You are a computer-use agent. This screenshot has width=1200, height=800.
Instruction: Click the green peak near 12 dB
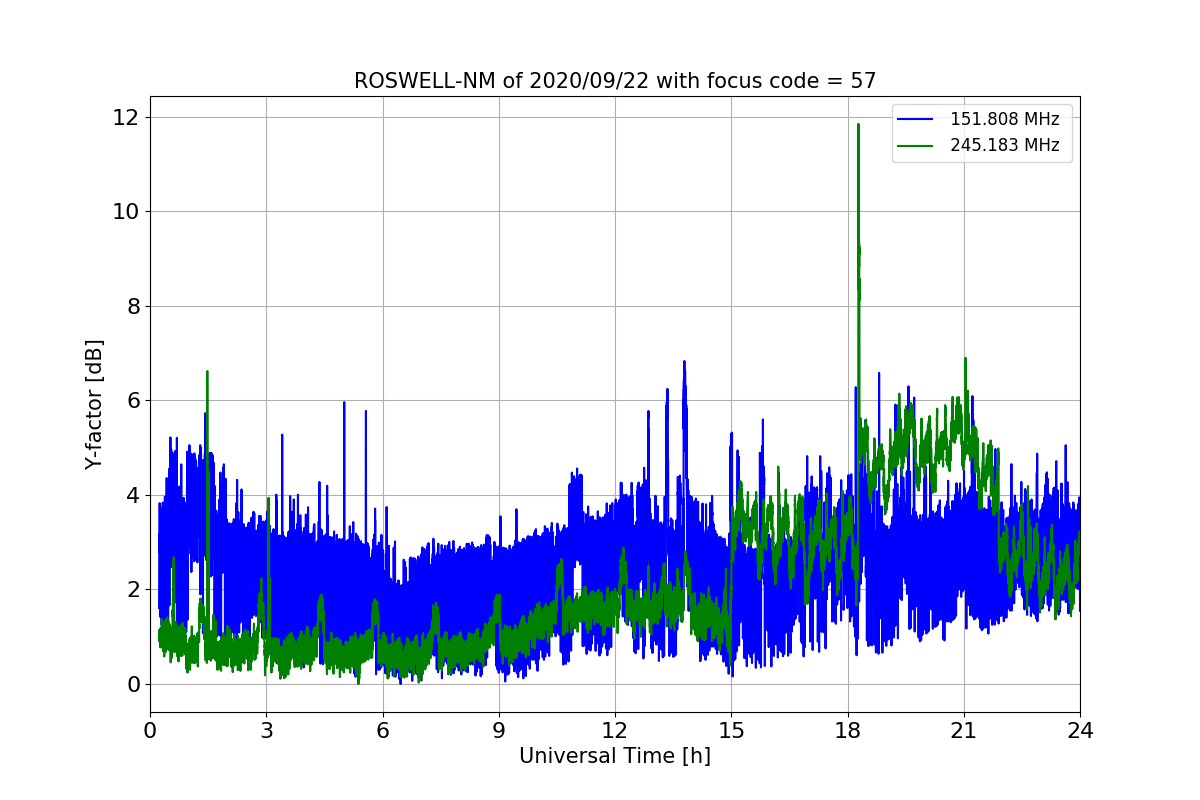[858, 126]
